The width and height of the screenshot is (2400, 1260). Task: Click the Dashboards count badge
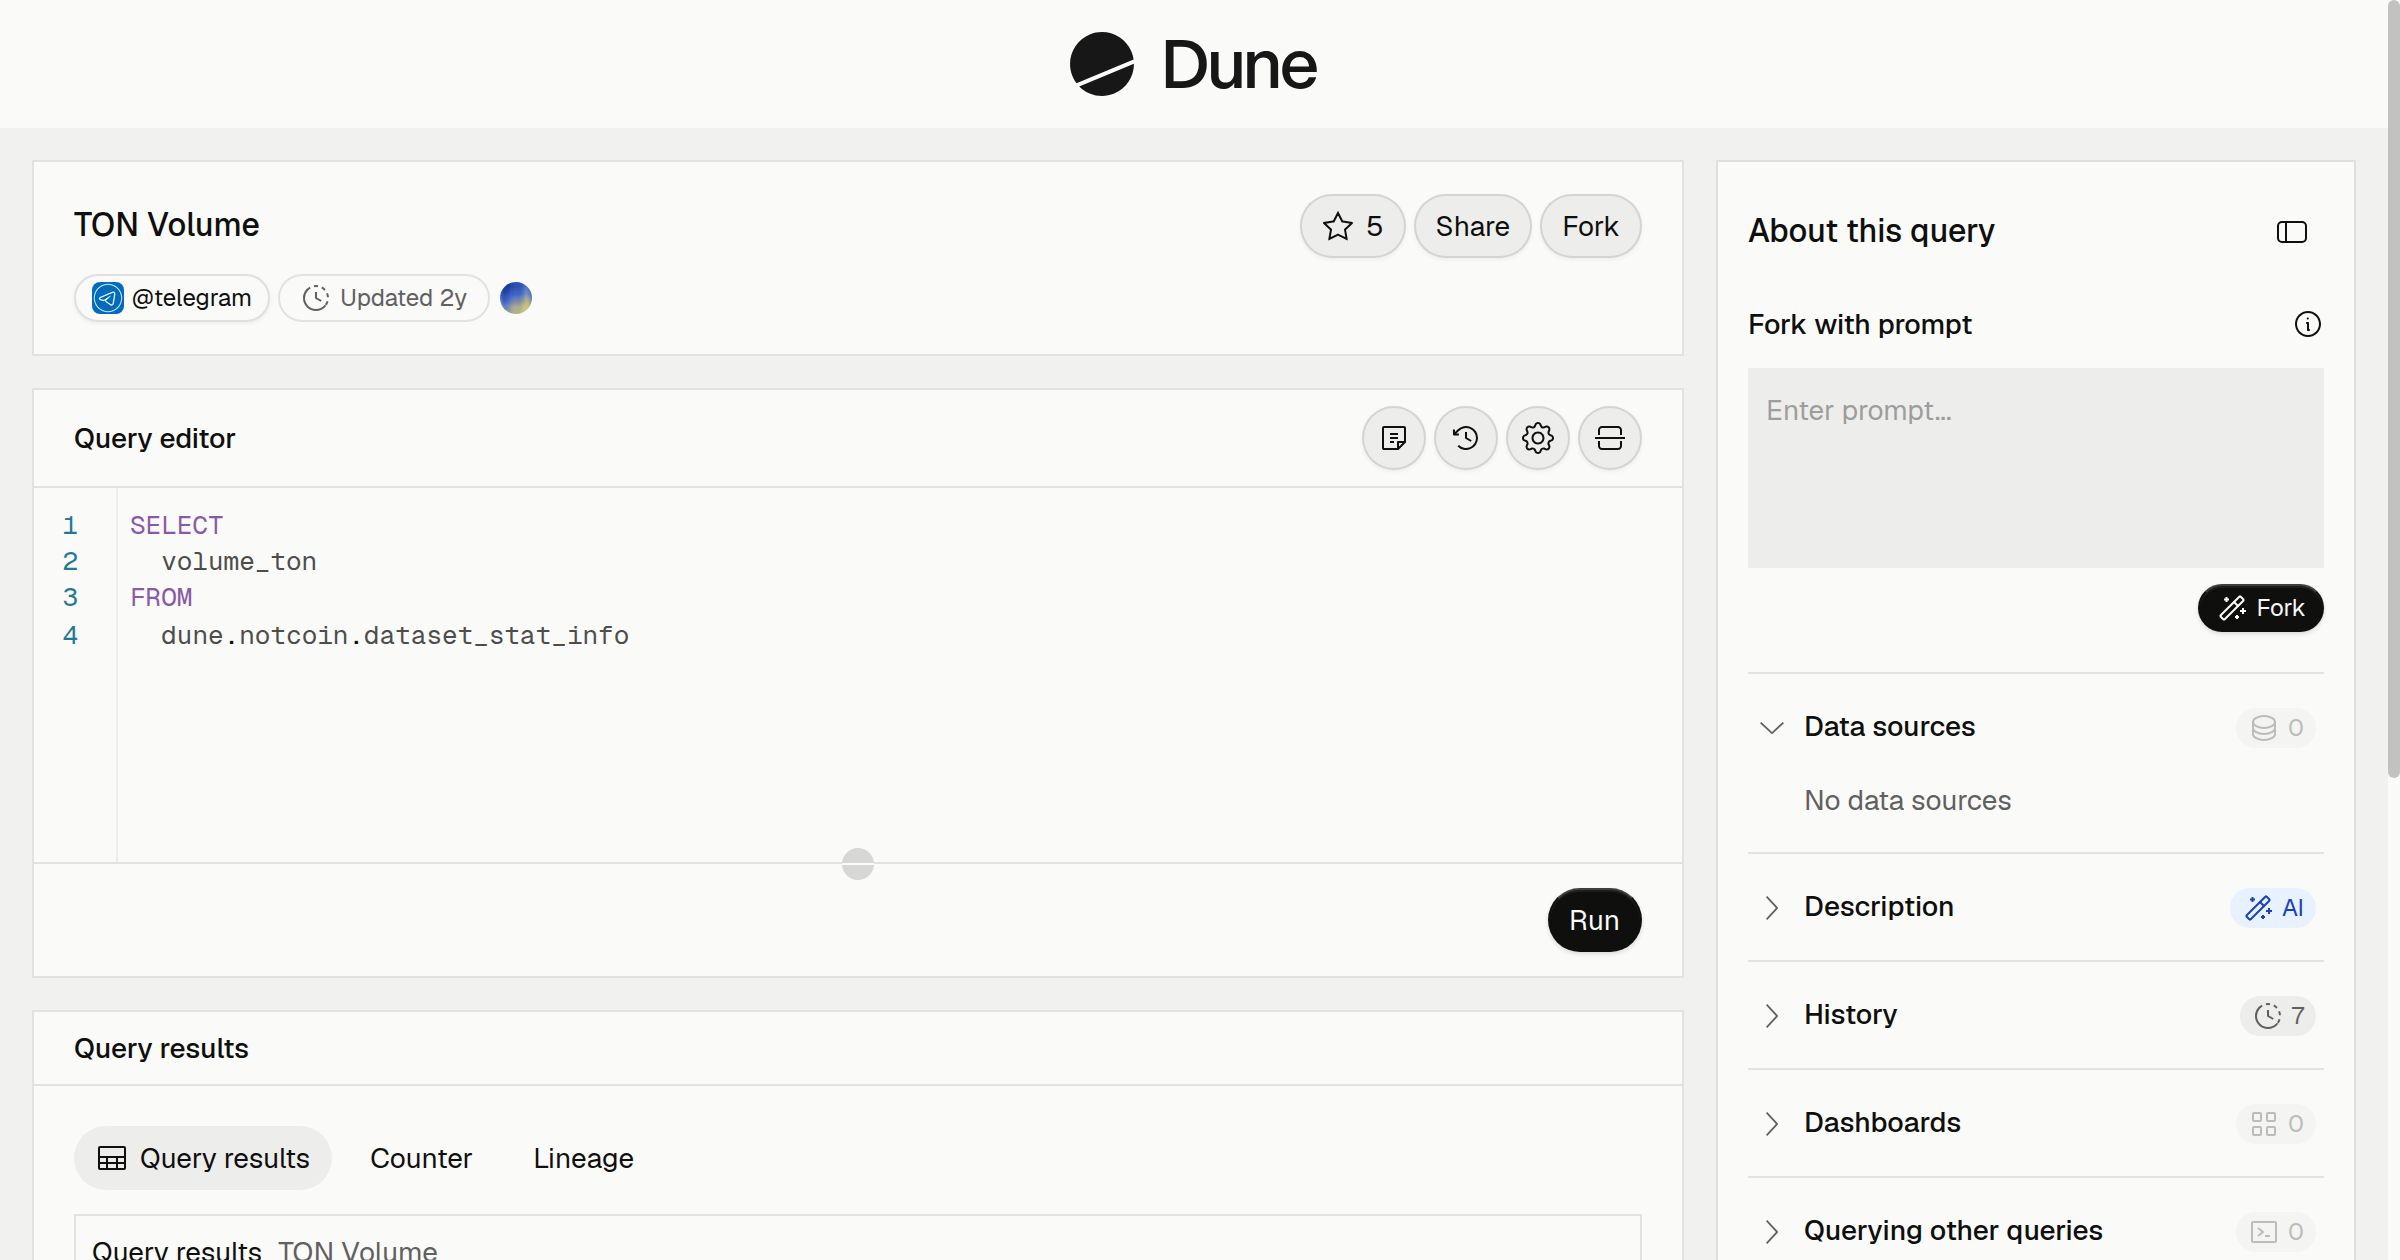[x=2276, y=1123]
